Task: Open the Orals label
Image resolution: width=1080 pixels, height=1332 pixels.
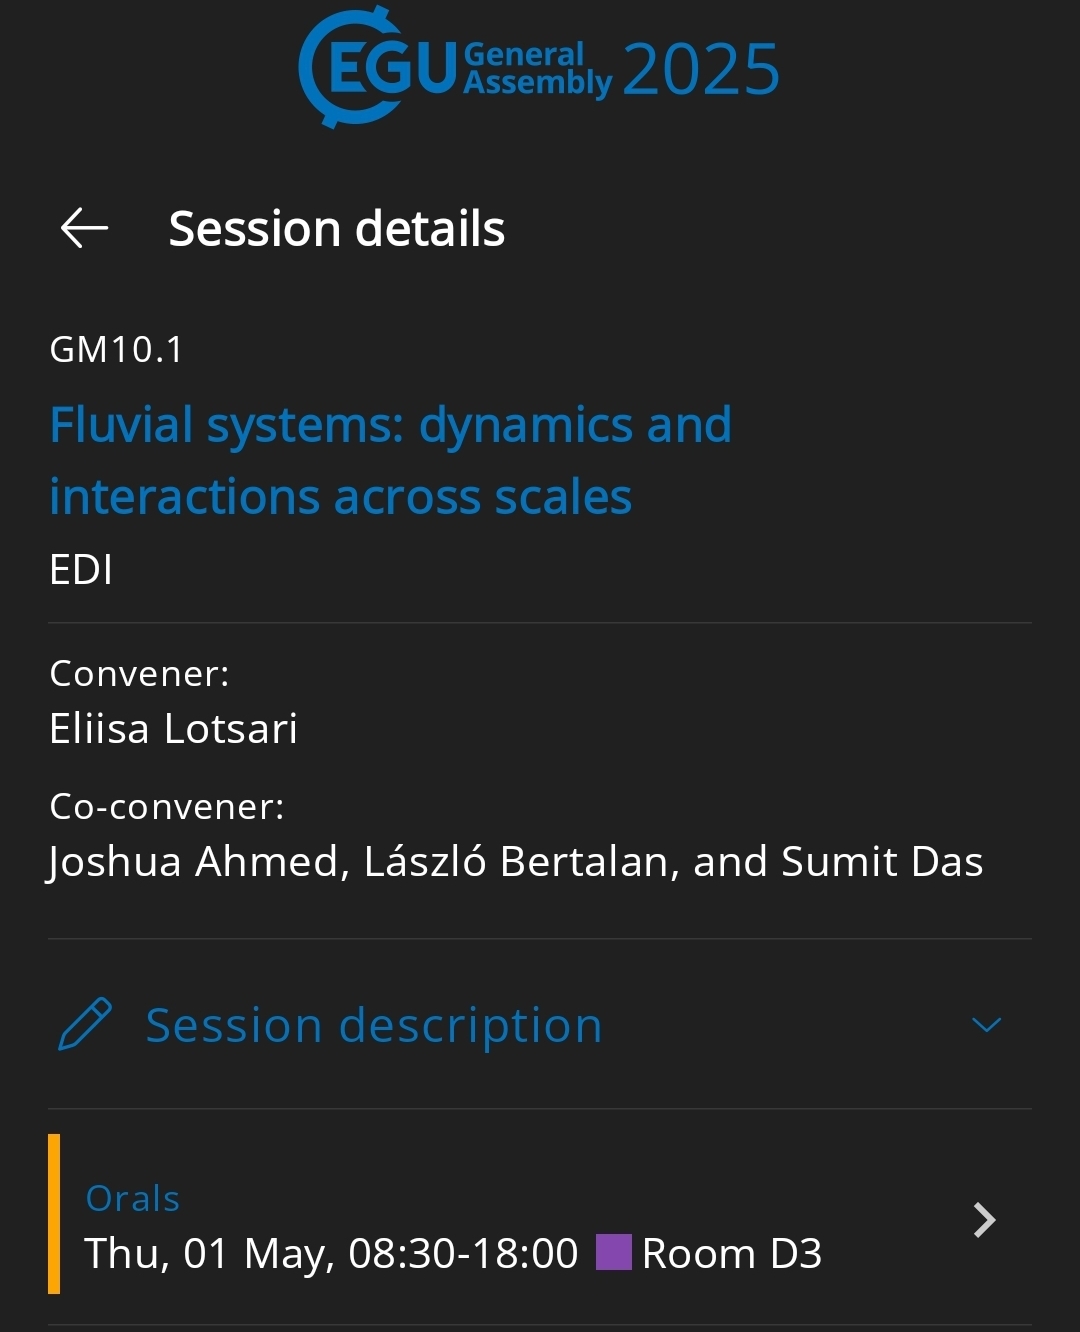Action: 133,1198
